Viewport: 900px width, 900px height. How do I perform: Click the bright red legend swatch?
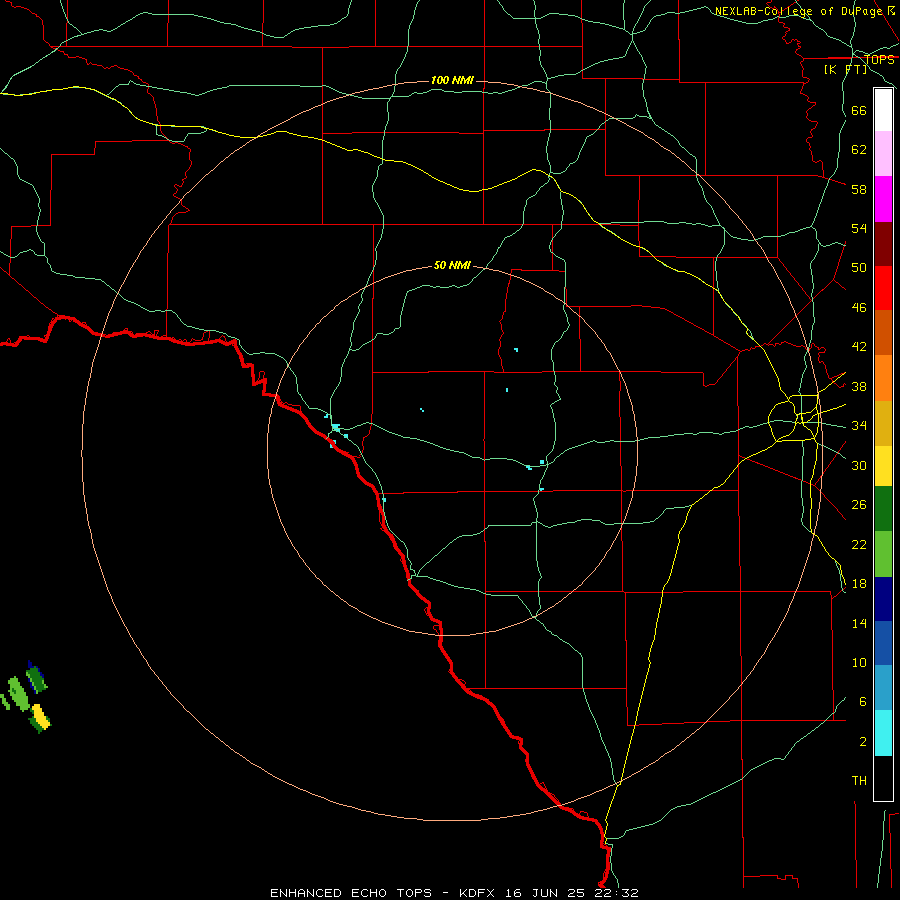click(x=883, y=288)
